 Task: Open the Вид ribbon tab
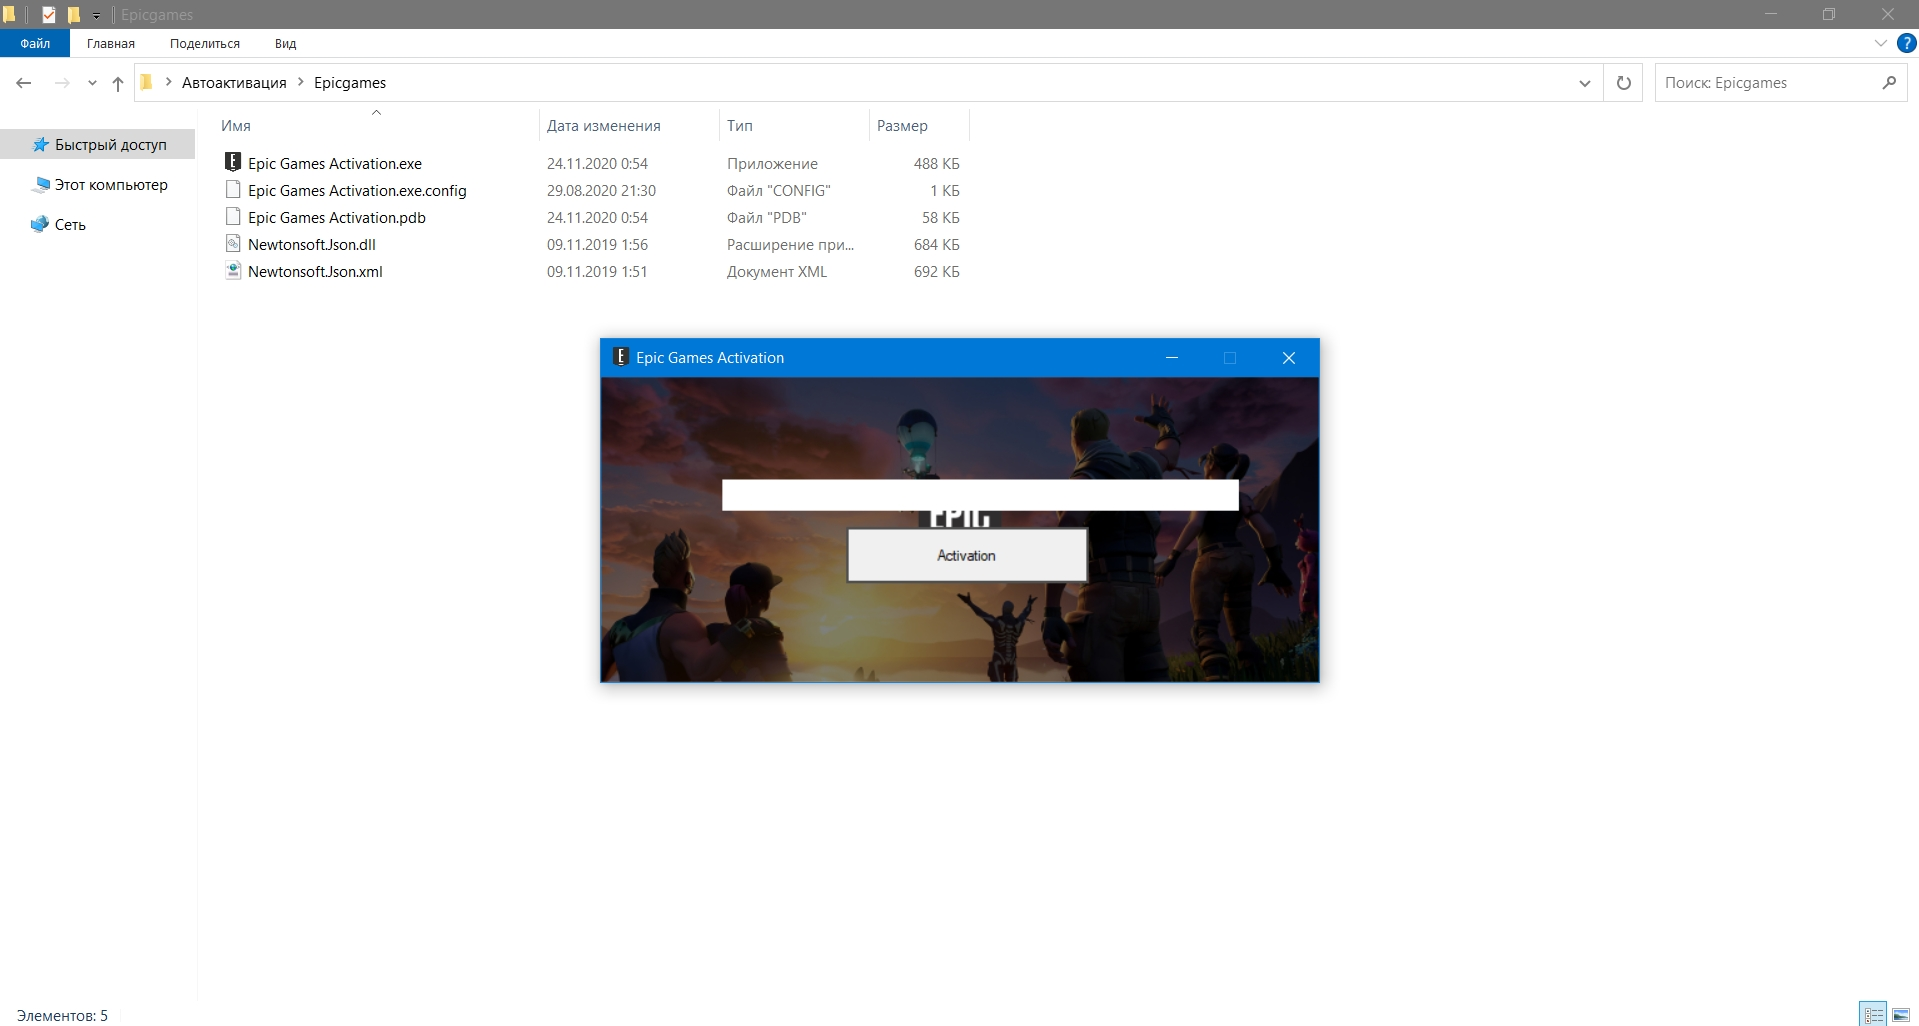[285, 43]
